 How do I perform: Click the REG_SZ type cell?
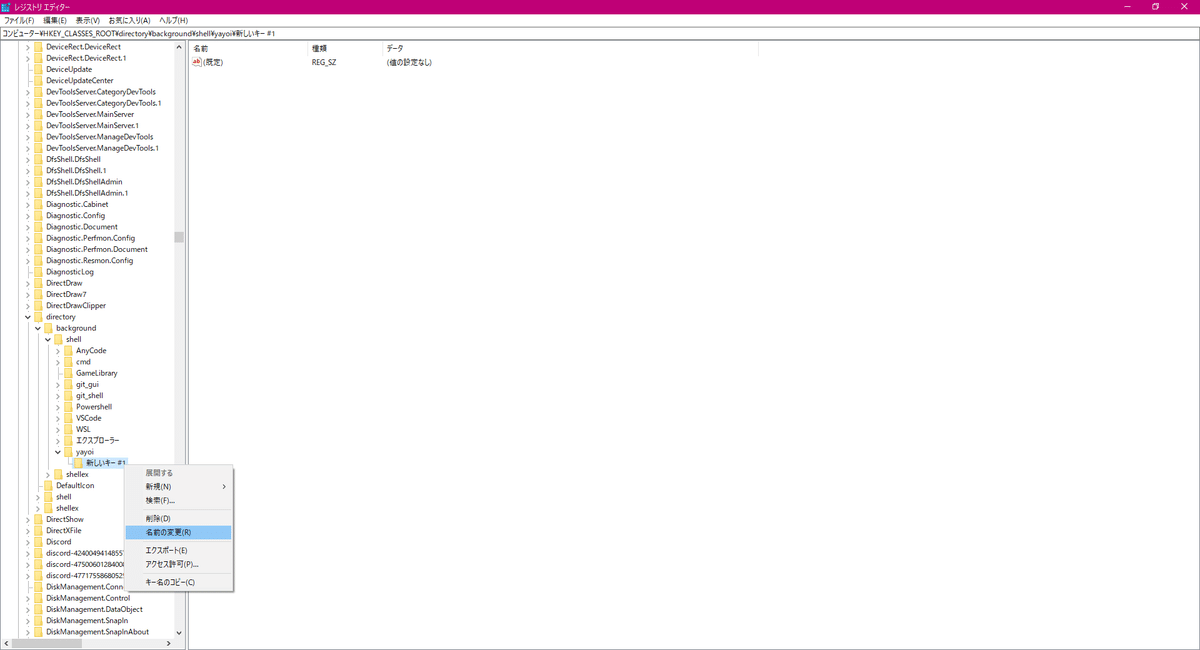324,62
